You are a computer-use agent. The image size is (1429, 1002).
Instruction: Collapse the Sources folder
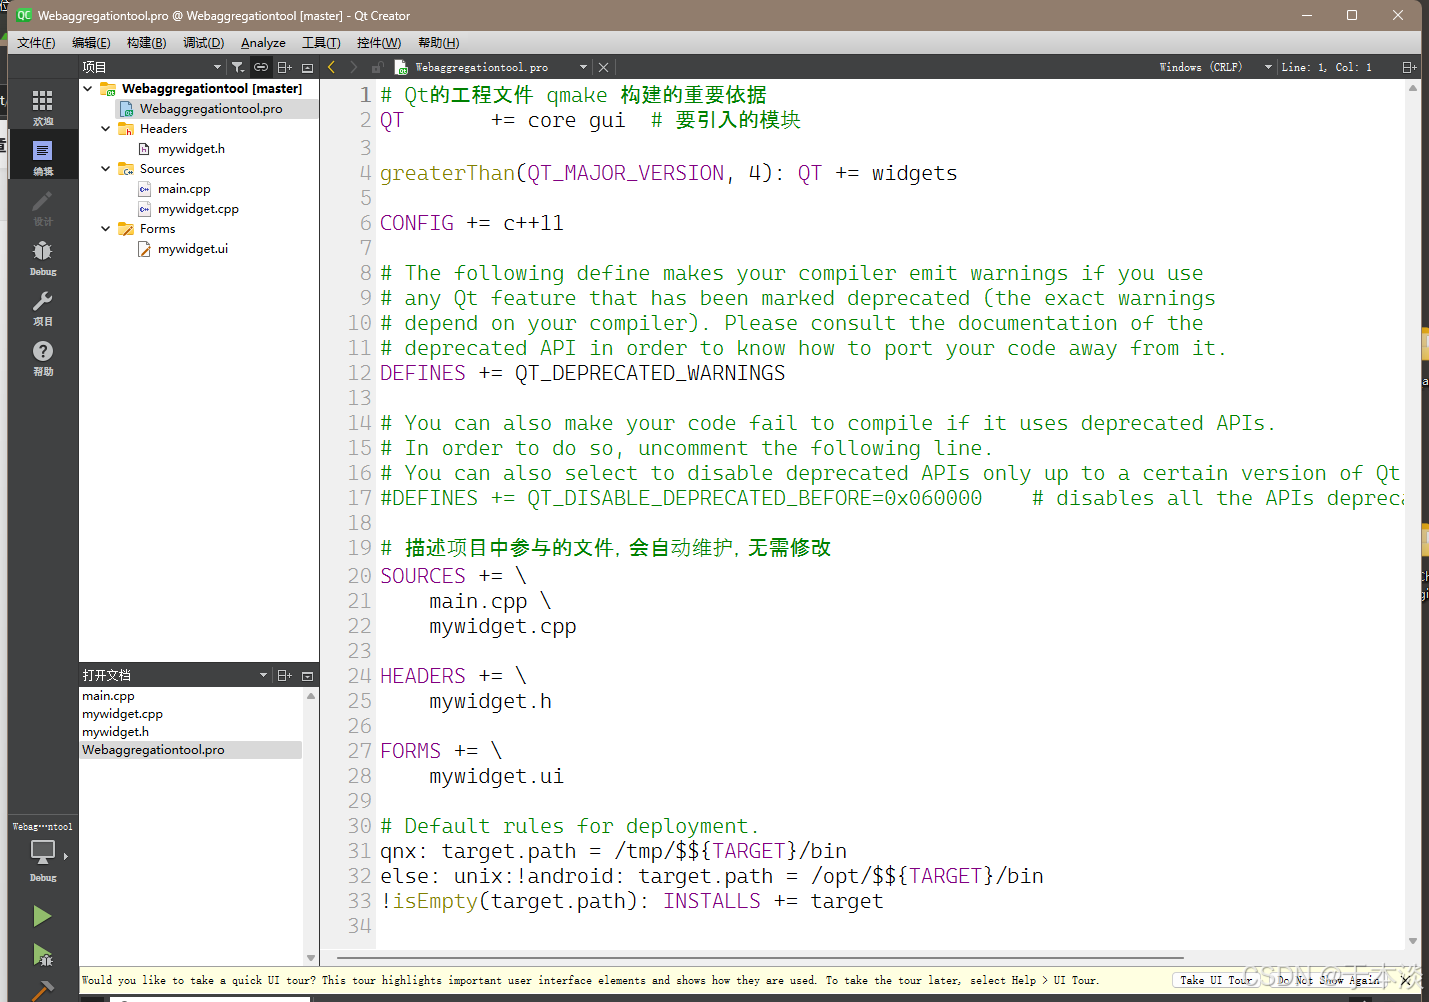(x=106, y=168)
